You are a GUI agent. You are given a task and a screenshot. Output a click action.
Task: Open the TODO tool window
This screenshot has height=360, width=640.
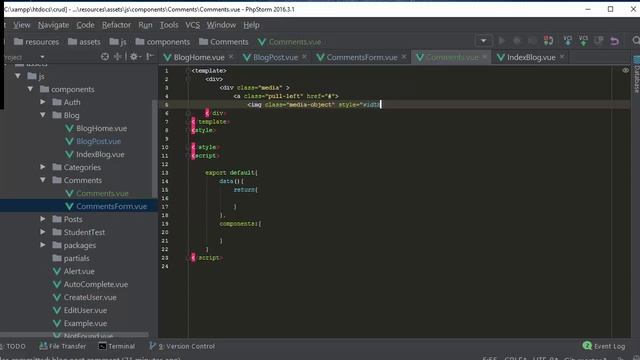pyautogui.click(x=13, y=346)
